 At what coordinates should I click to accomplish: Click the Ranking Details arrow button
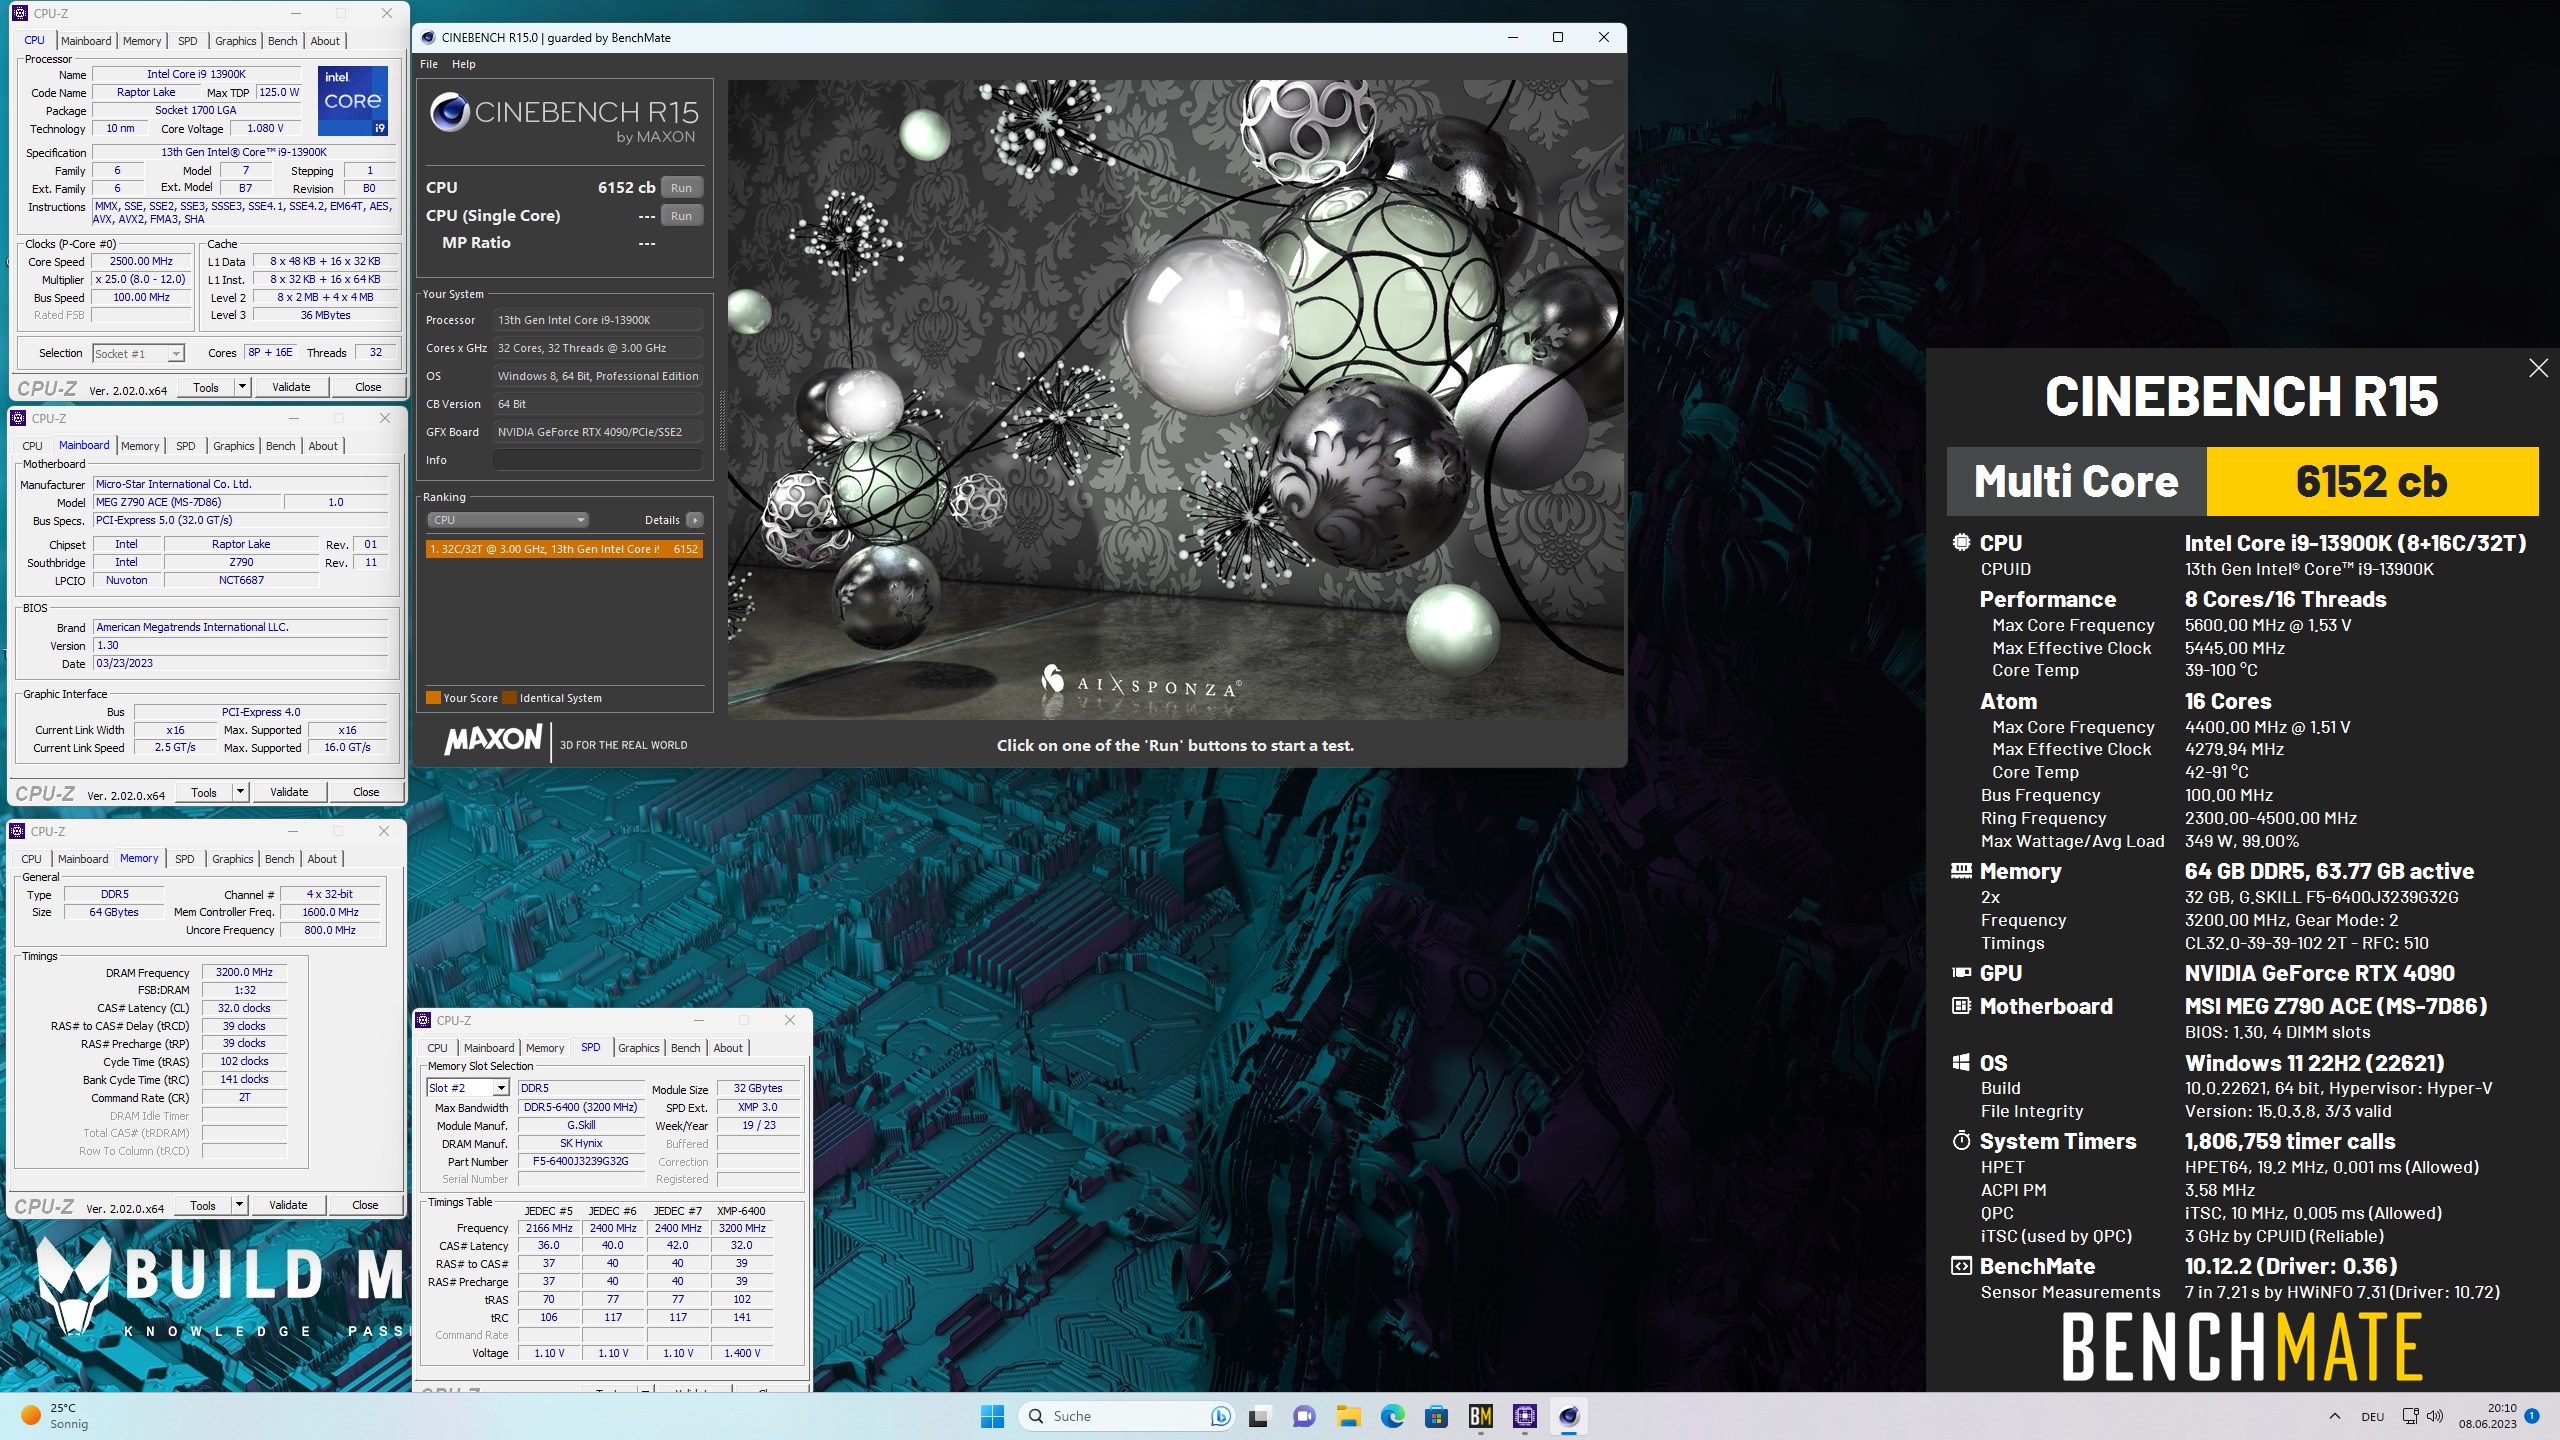[x=695, y=520]
